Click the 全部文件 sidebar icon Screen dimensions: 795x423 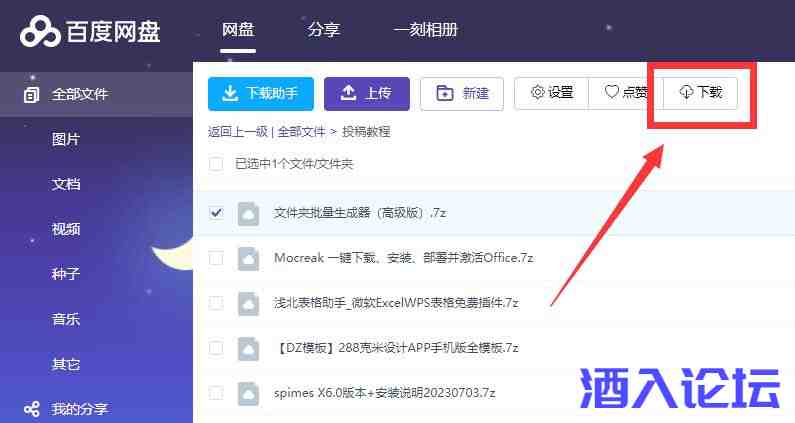tap(32, 95)
